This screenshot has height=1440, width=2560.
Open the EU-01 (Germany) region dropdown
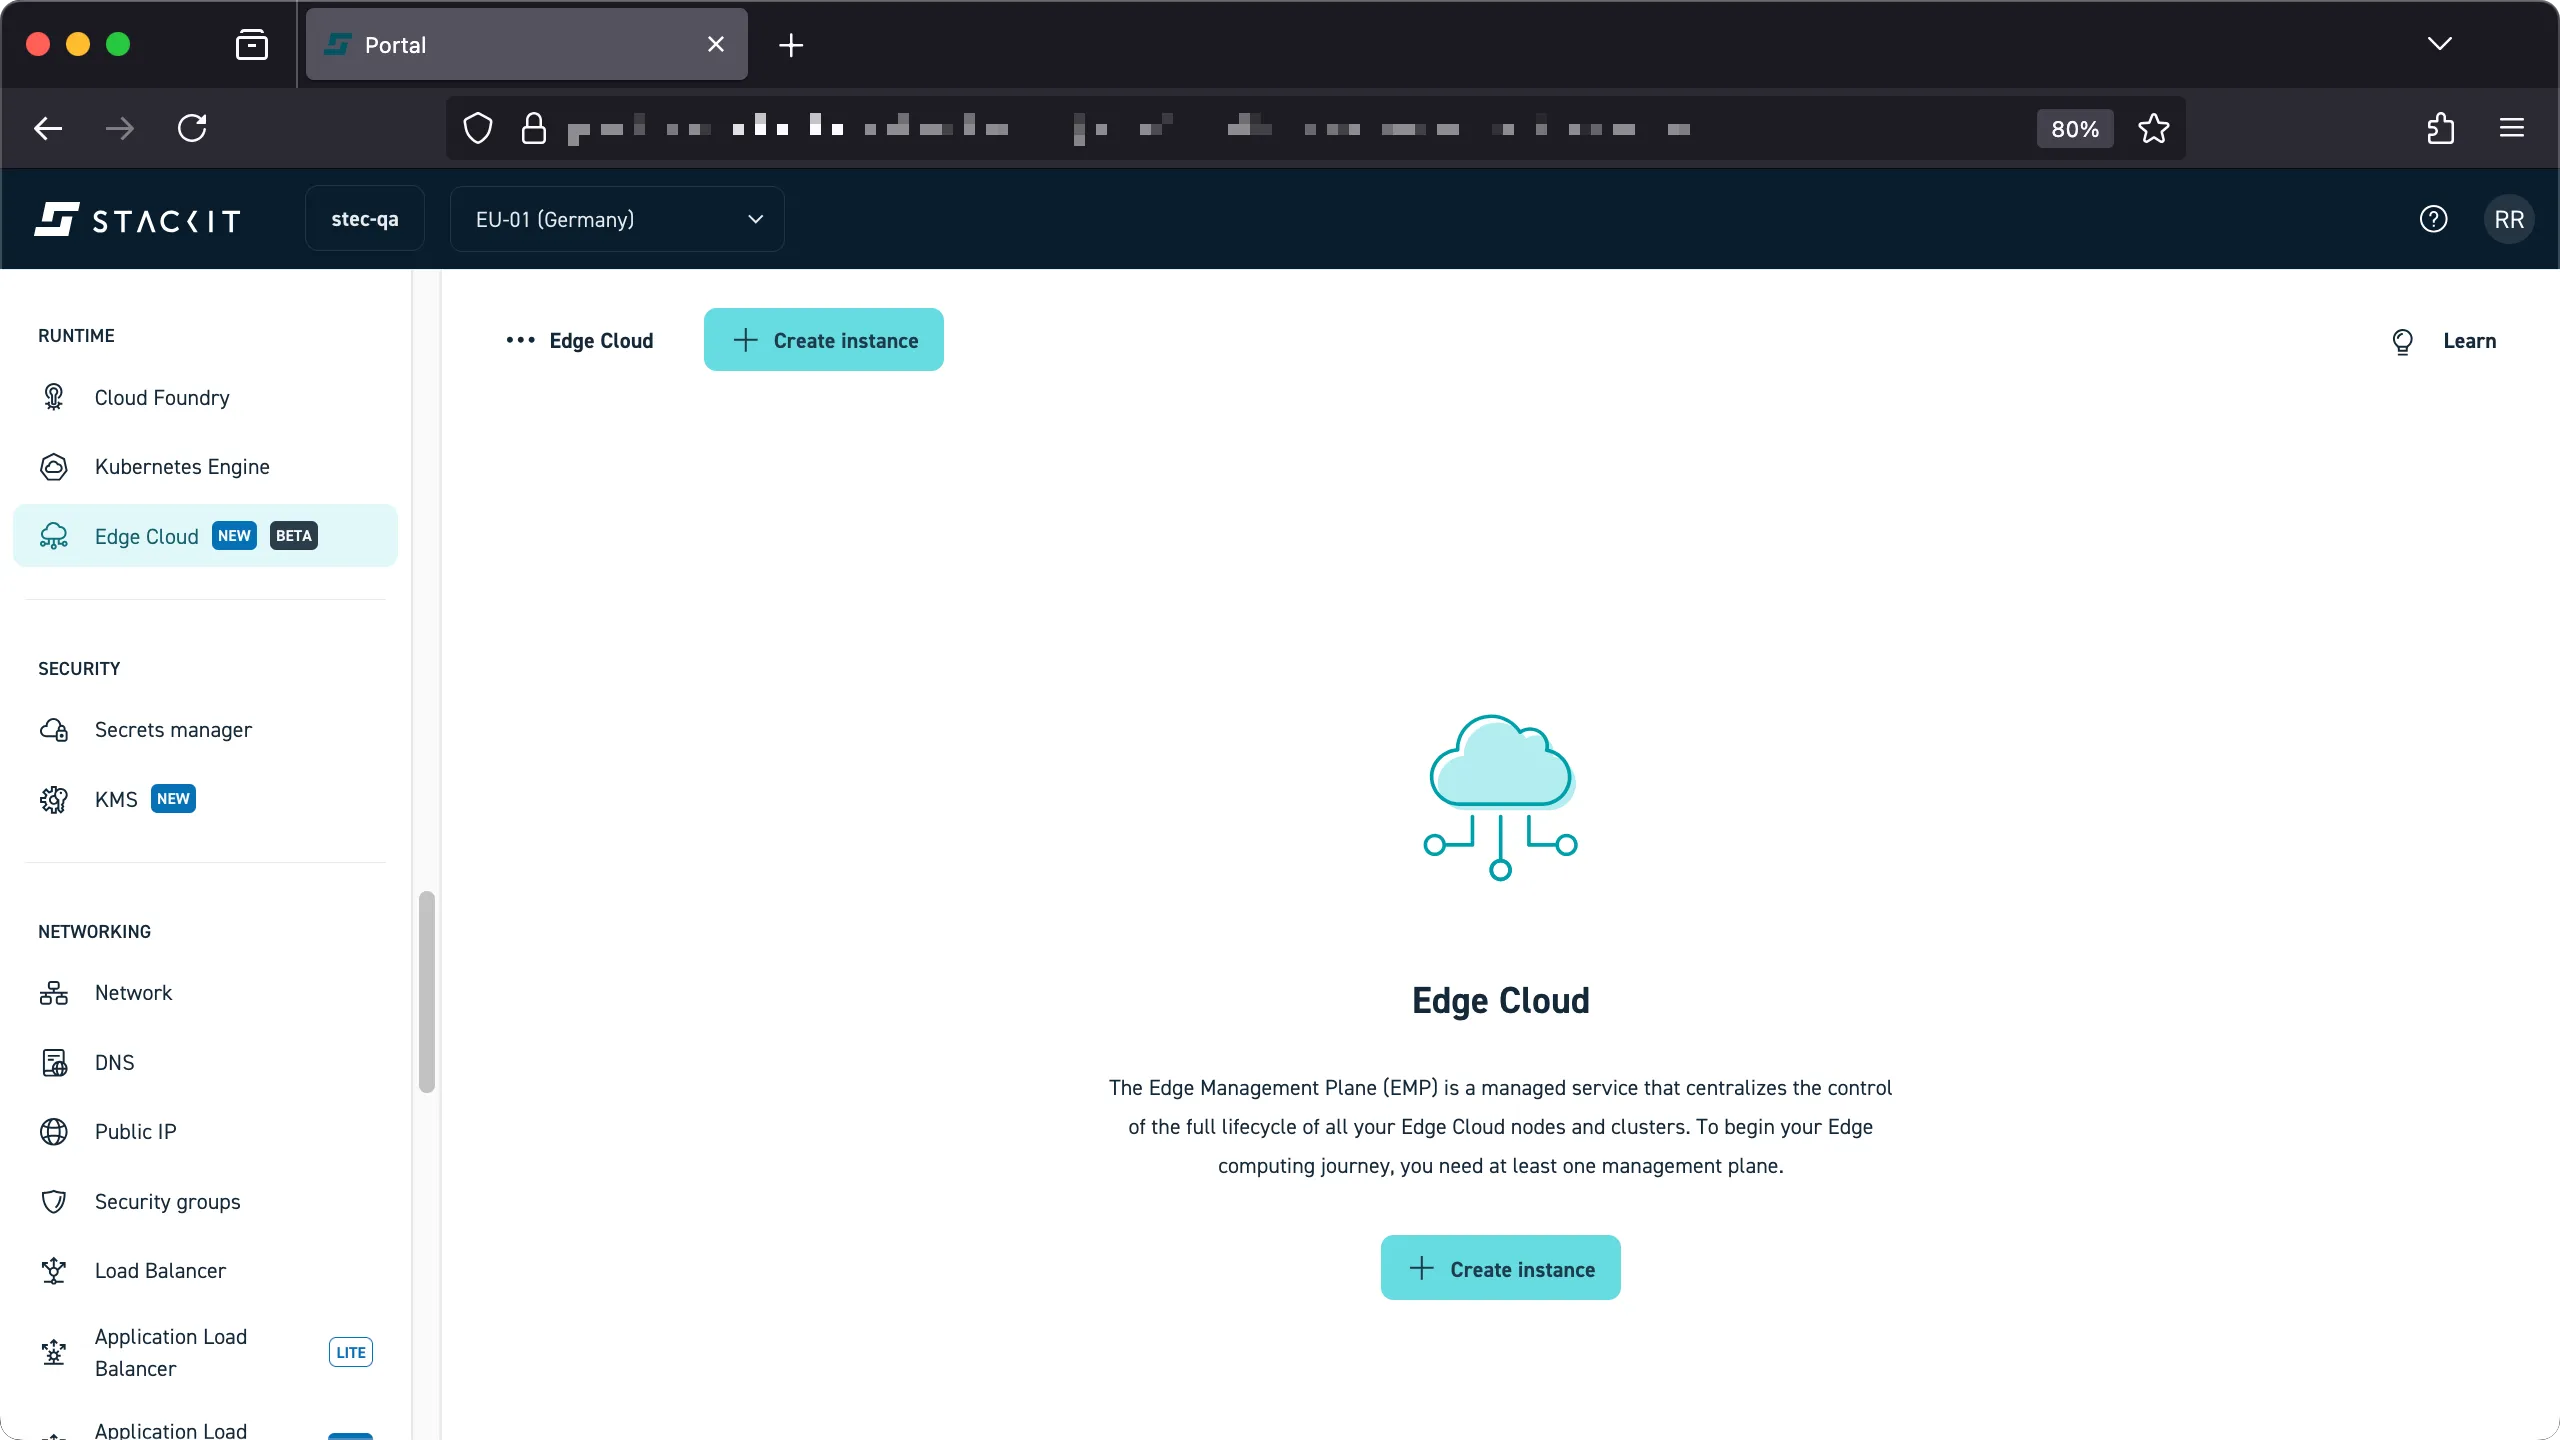click(616, 219)
